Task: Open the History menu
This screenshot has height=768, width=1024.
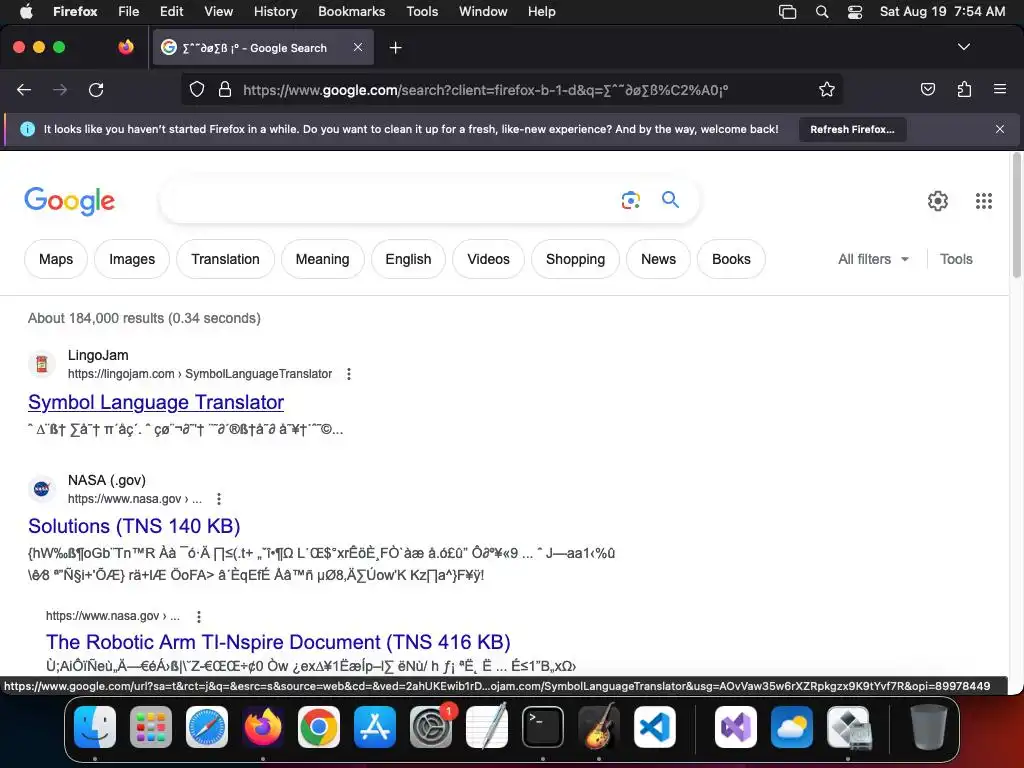Action: click(x=275, y=11)
